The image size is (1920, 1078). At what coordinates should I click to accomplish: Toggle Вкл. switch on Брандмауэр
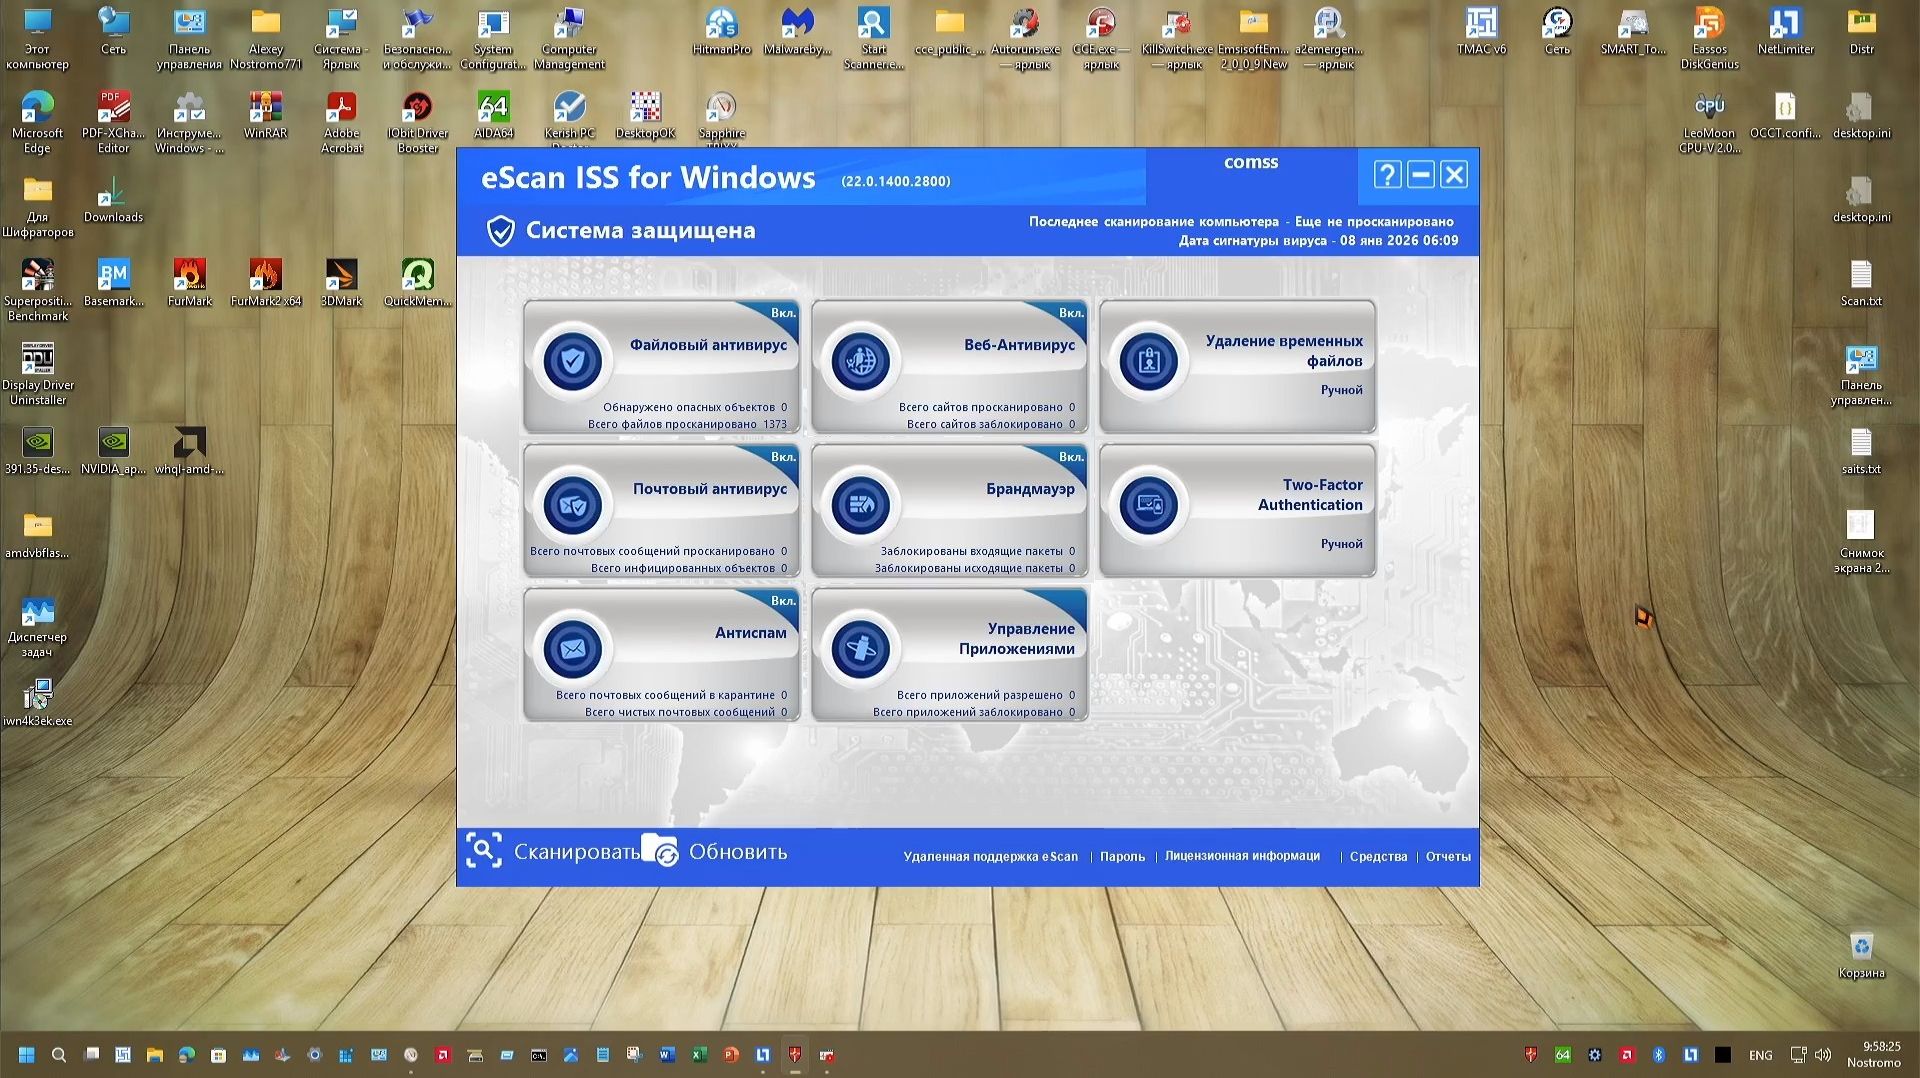(1070, 457)
